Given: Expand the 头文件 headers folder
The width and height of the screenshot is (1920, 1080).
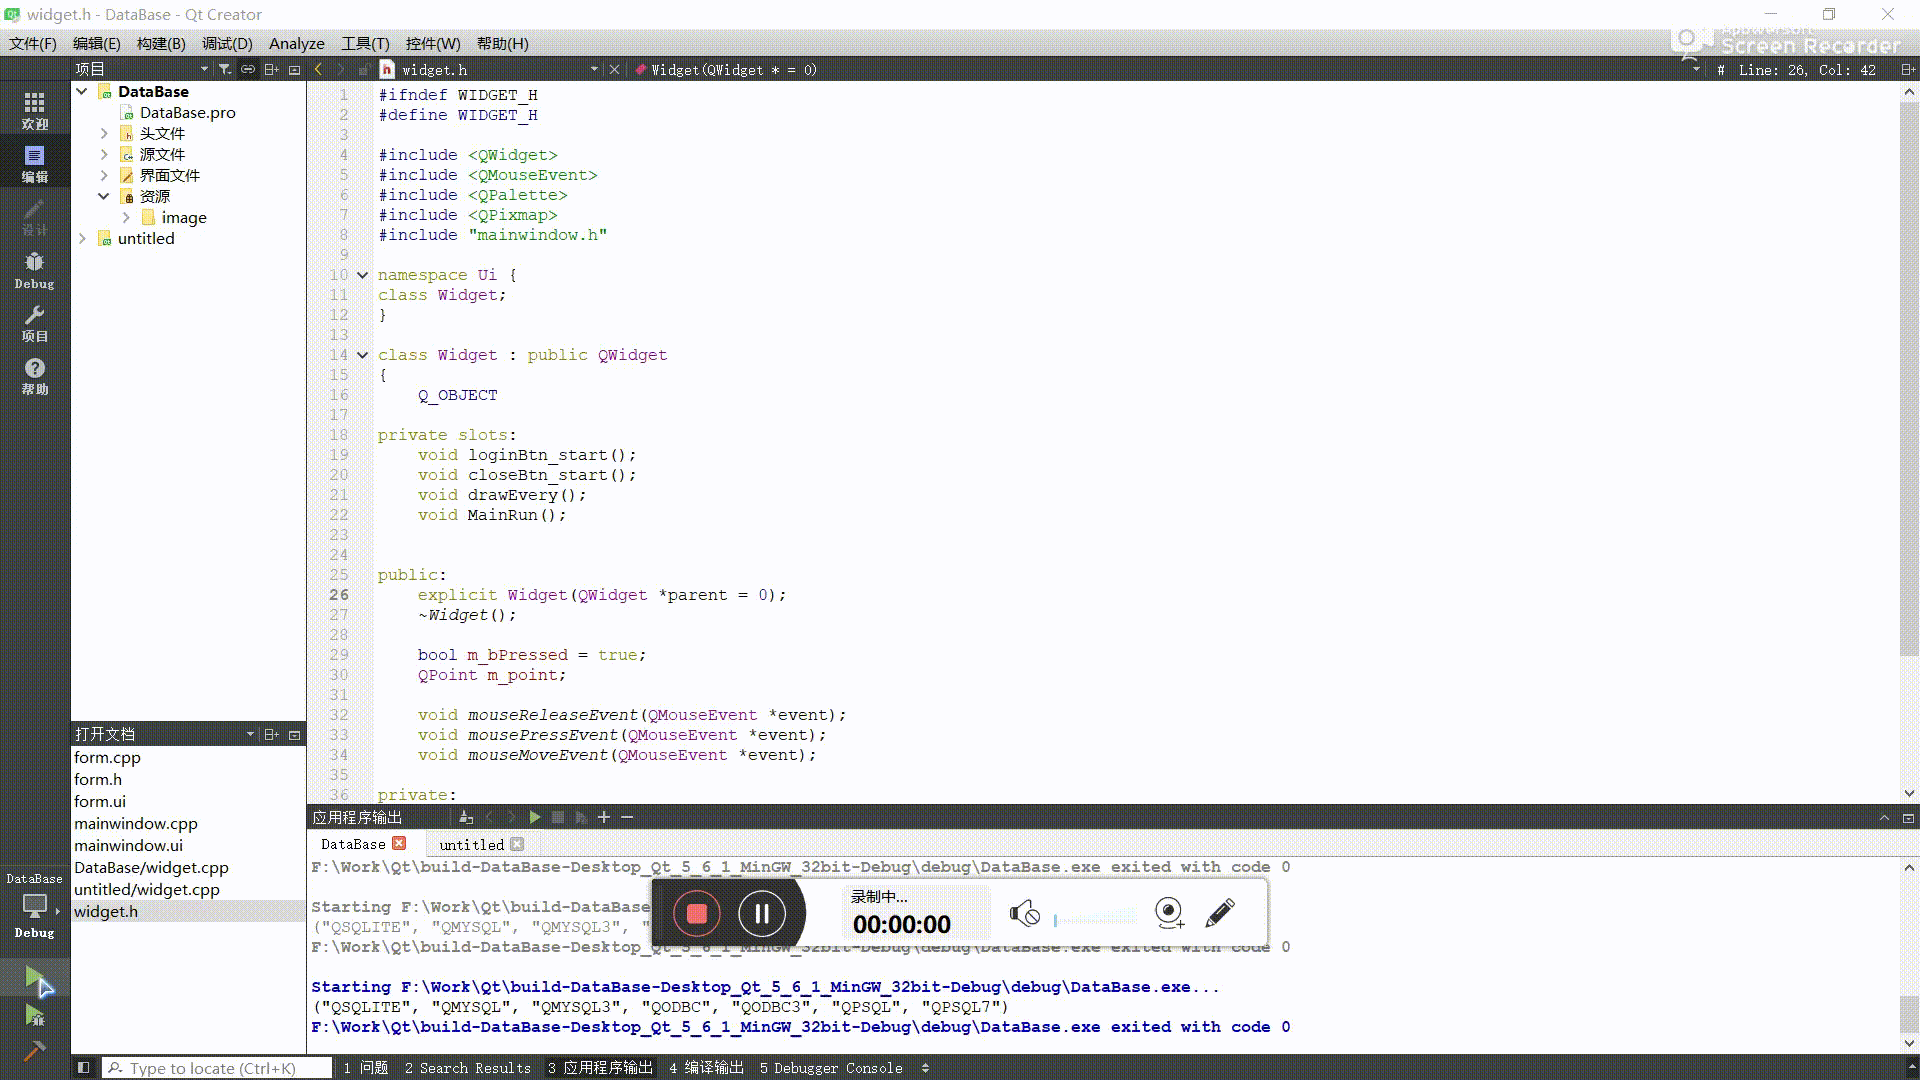Looking at the screenshot, I should 104,133.
